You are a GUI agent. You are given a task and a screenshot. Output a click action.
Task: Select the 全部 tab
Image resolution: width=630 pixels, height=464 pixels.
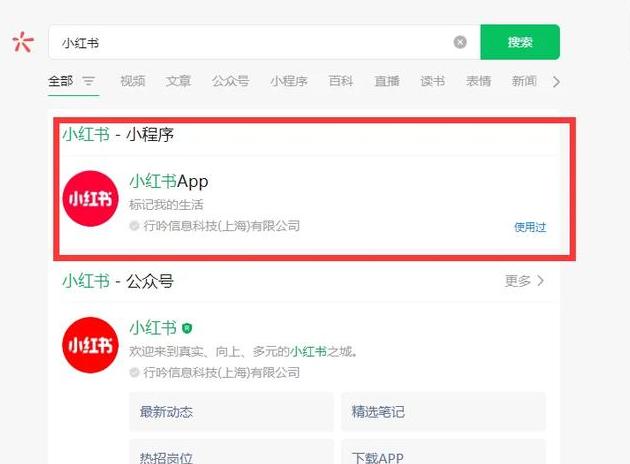pyautogui.click(x=61, y=81)
